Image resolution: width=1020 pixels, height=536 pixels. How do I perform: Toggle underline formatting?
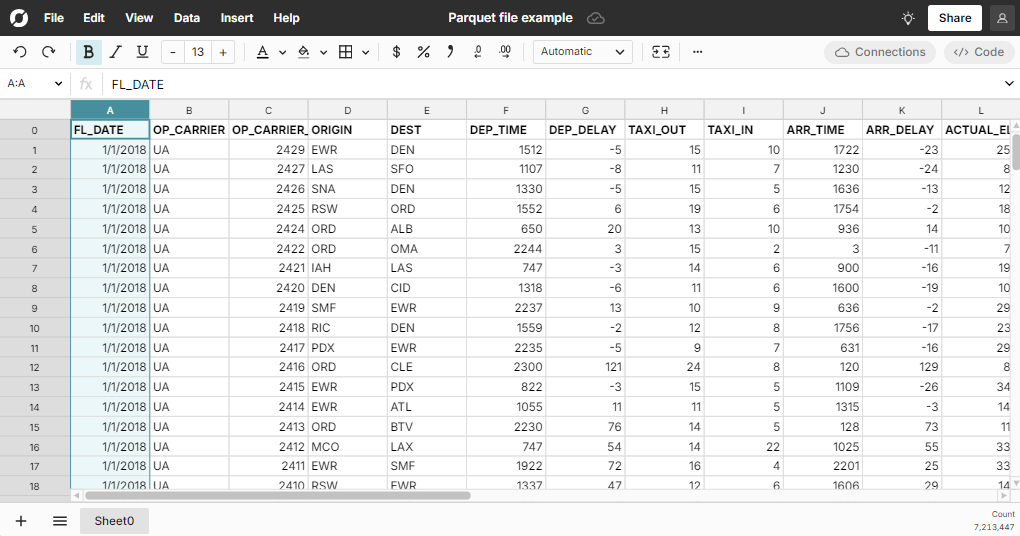(x=142, y=52)
